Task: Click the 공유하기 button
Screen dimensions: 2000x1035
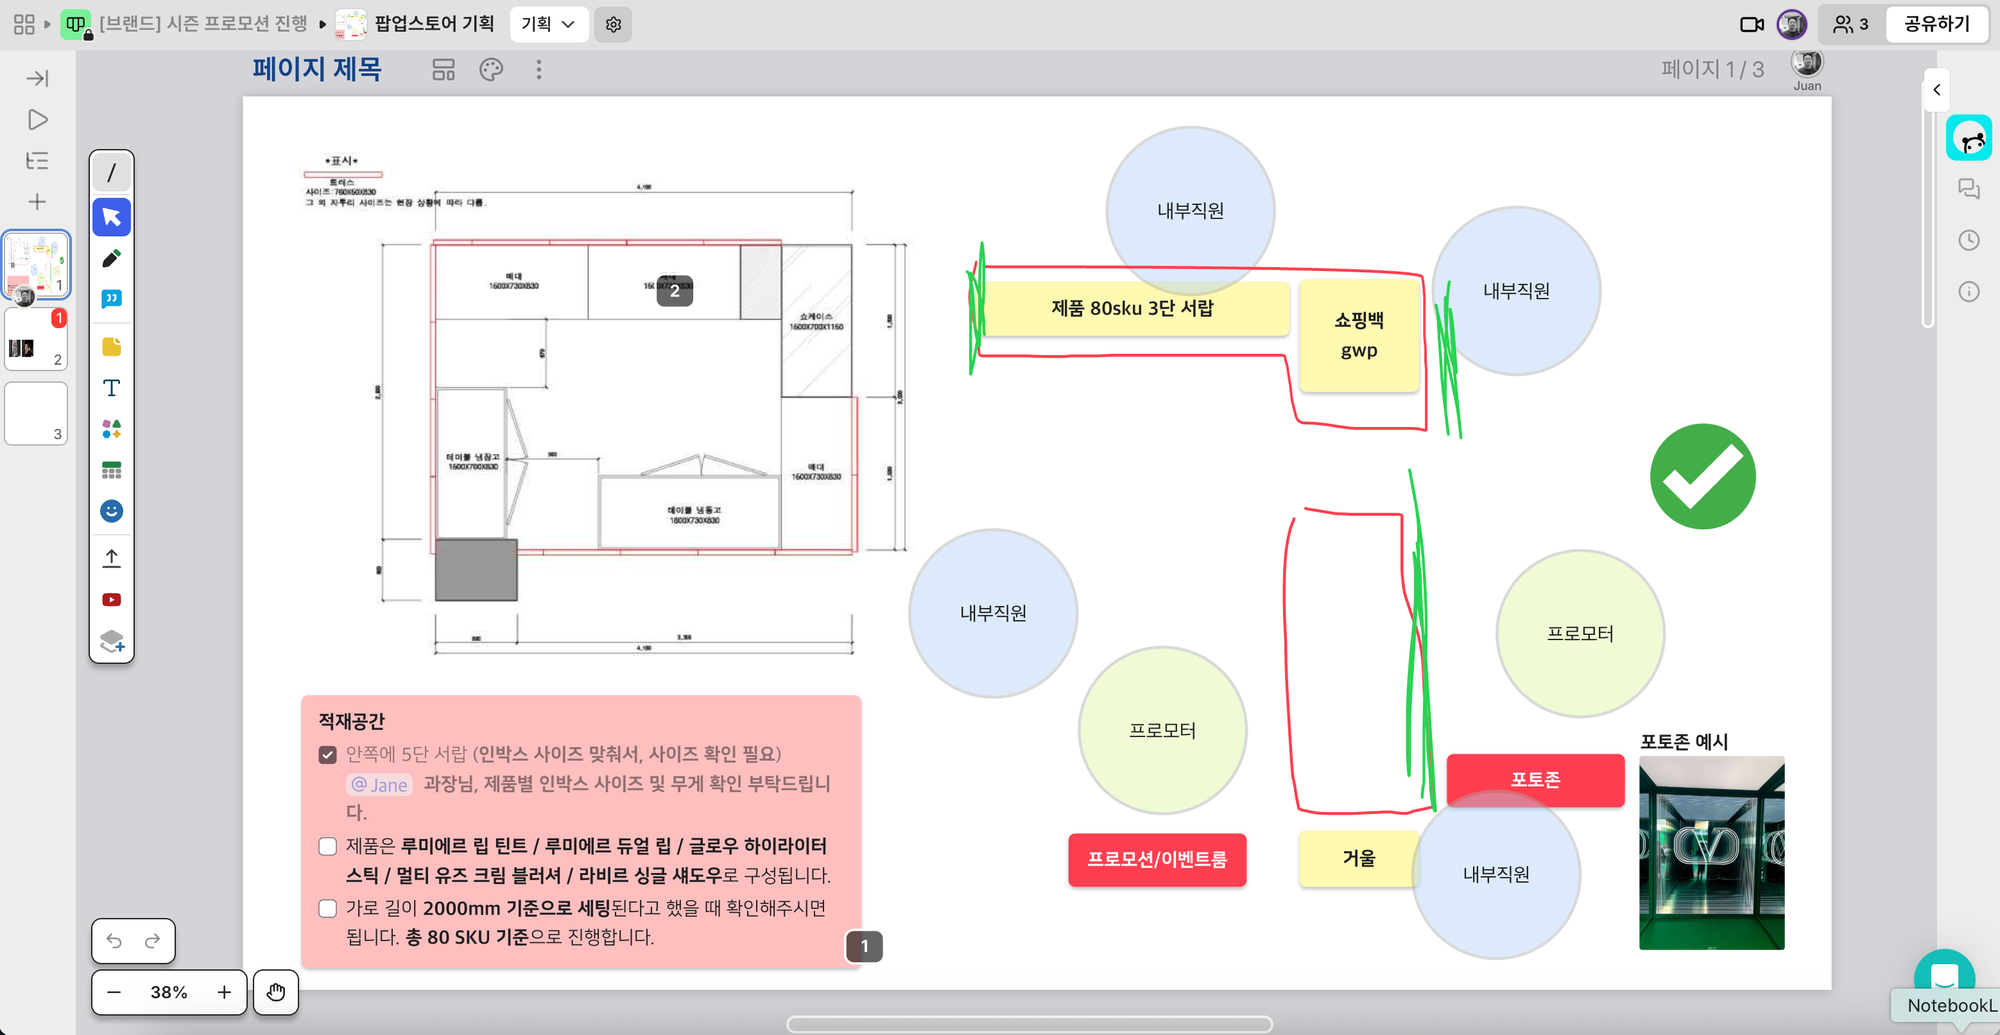Action: pos(1936,24)
